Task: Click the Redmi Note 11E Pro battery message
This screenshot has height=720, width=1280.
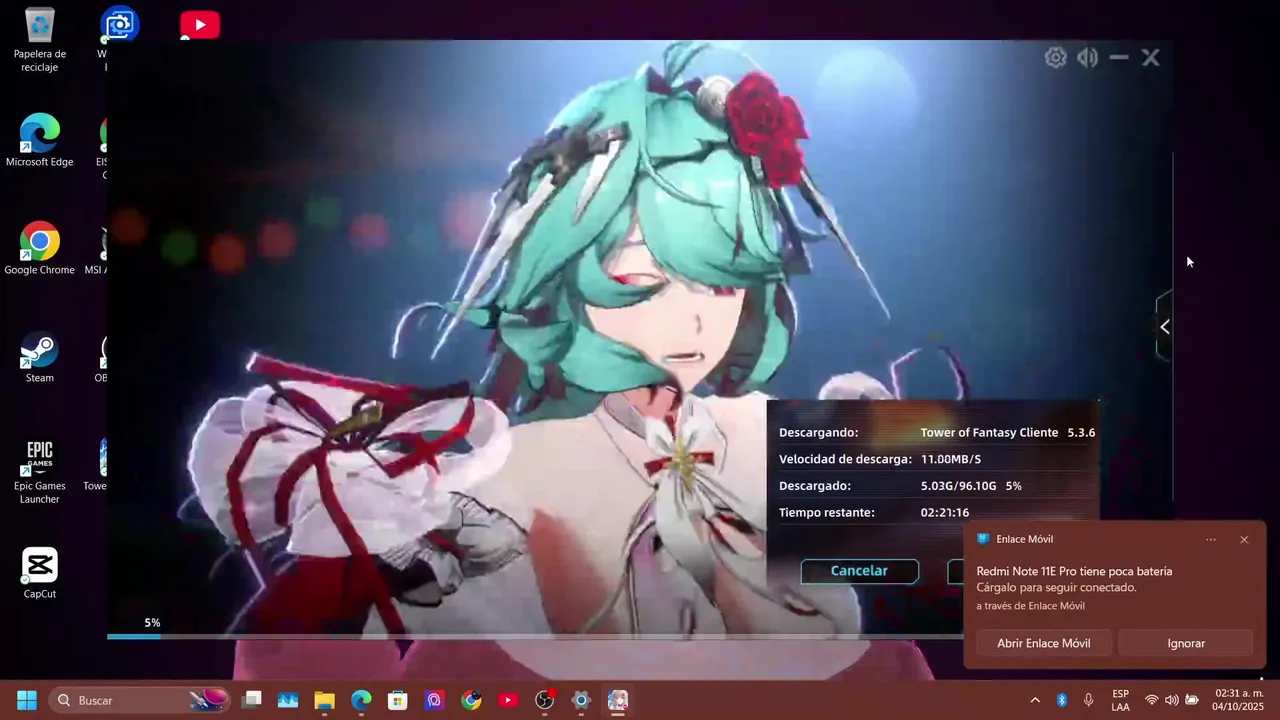Action: pyautogui.click(x=1074, y=571)
